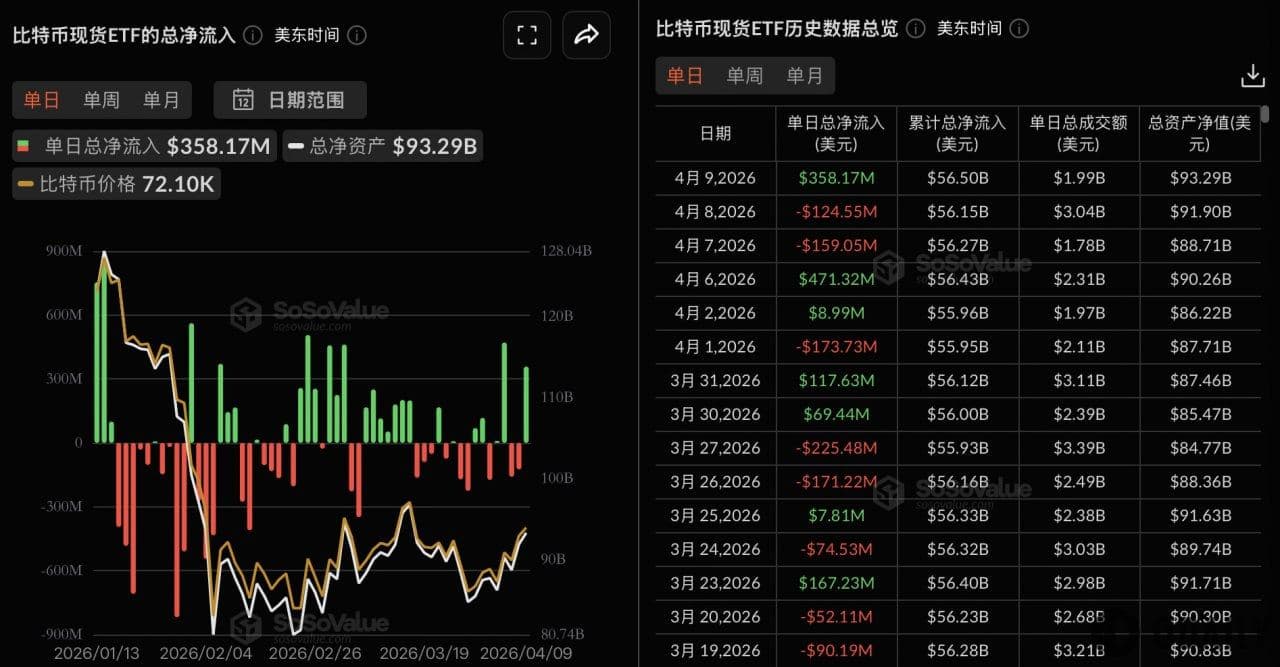Click the download table data icon
The image size is (1280, 667).
coord(1252,76)
